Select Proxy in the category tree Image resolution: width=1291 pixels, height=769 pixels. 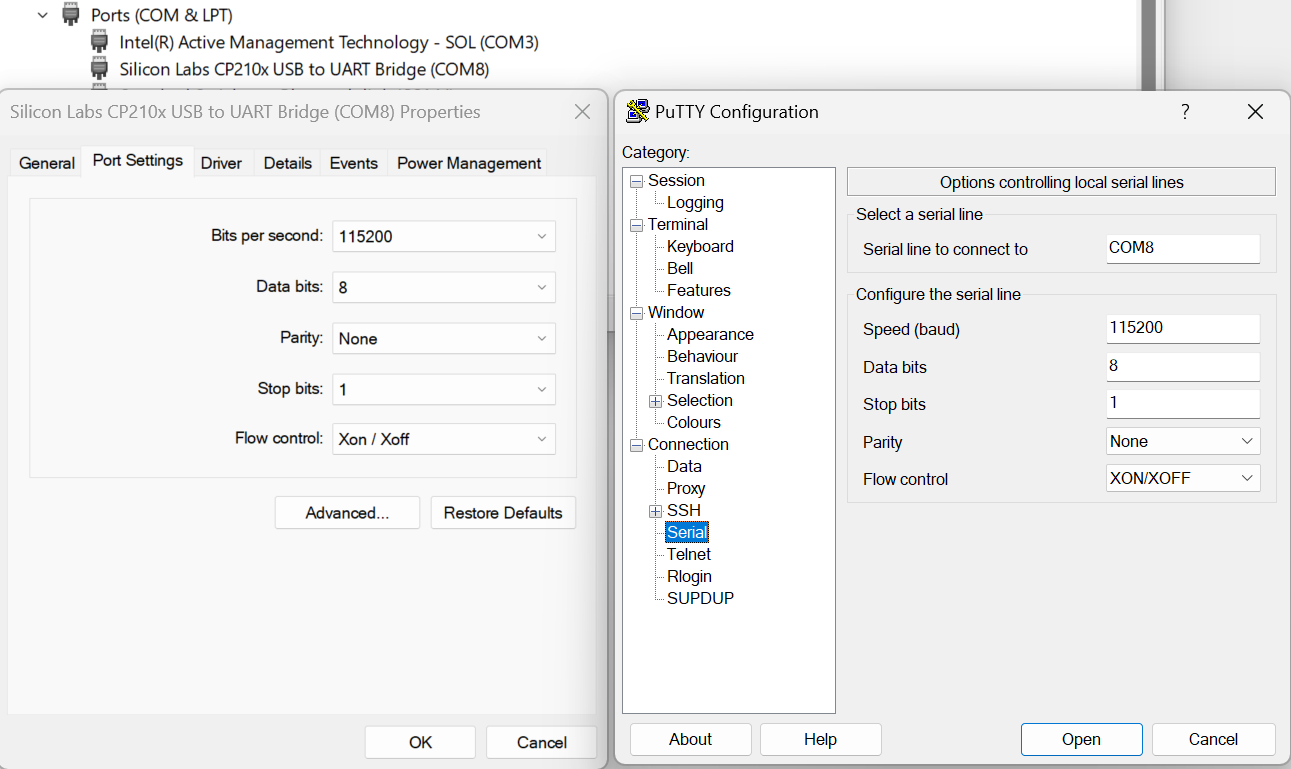pos(686,489)
